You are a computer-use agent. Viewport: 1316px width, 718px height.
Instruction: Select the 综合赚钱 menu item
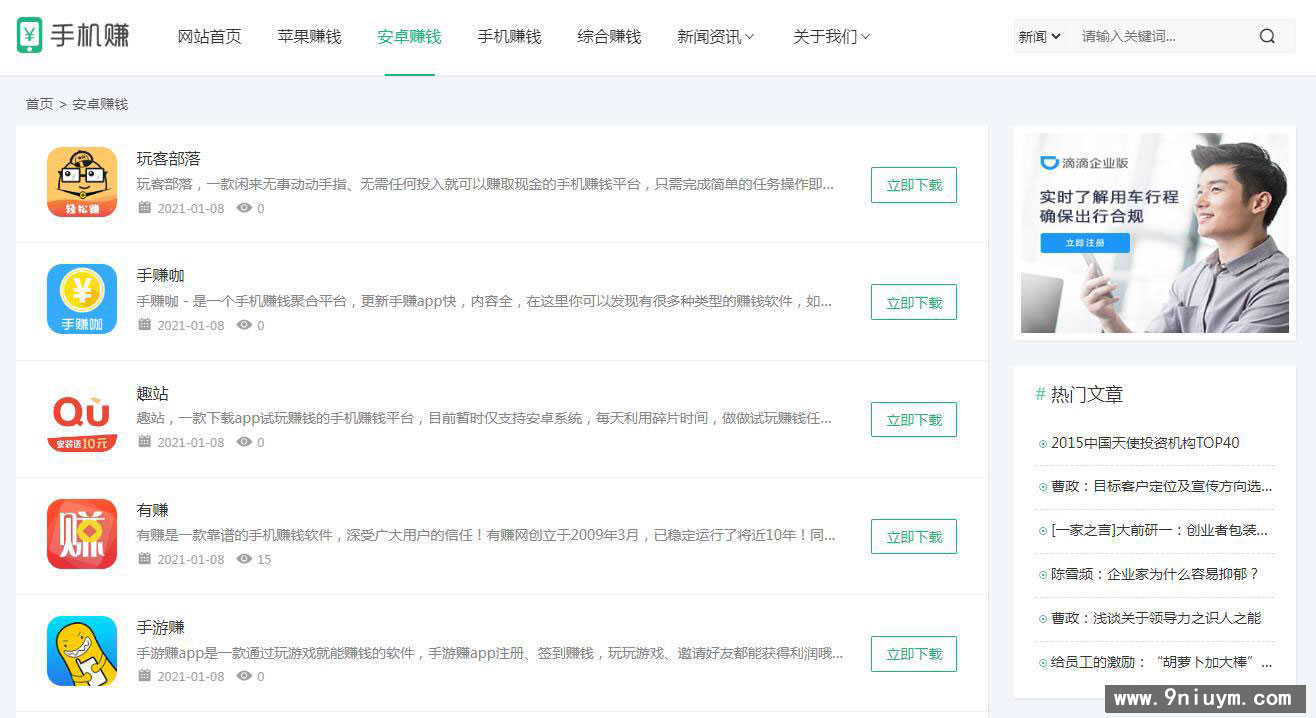tap(608, 35)
